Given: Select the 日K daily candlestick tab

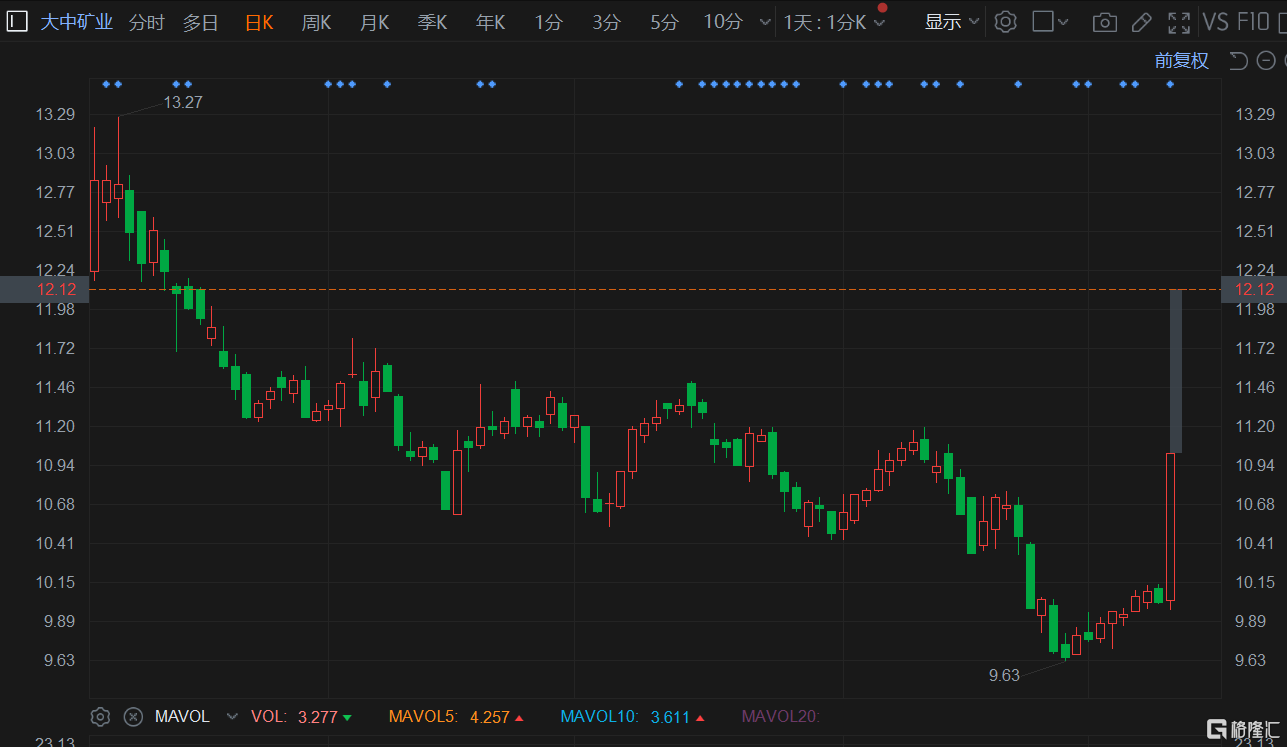Looking at the screenshot, I should pos(259,22).
